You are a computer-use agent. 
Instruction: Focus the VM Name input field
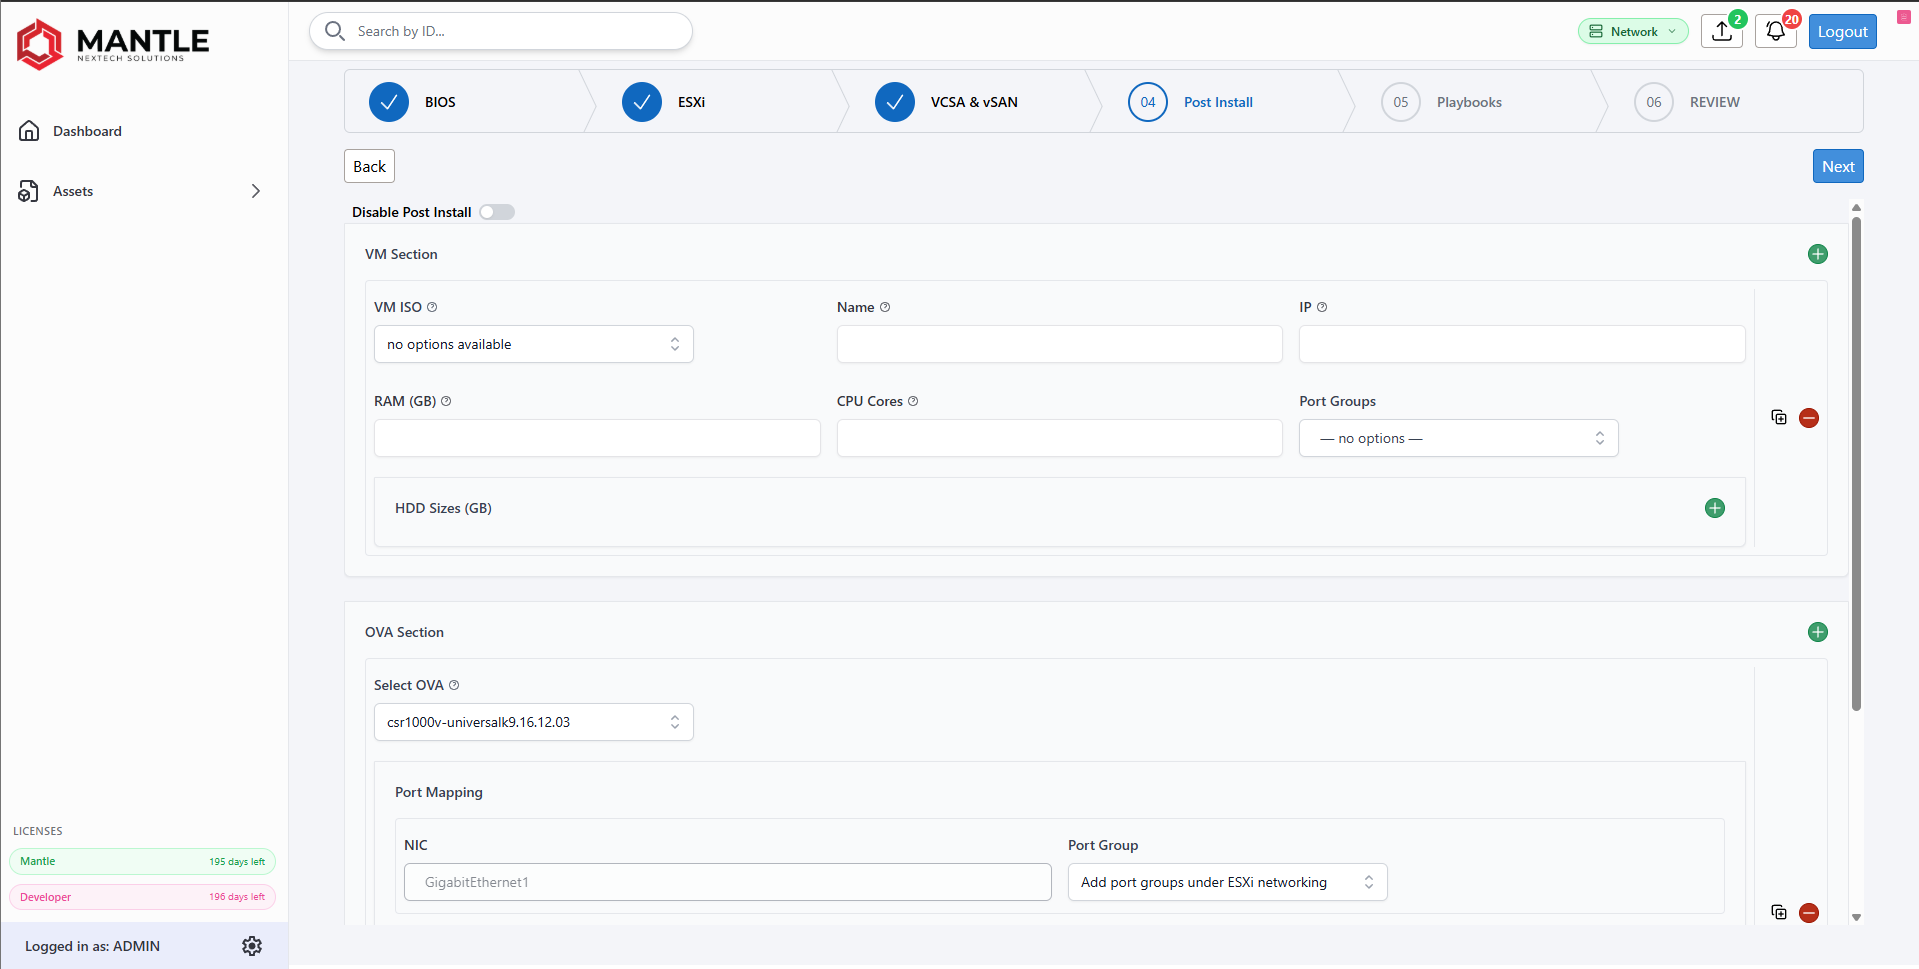tap(1060, 344)
